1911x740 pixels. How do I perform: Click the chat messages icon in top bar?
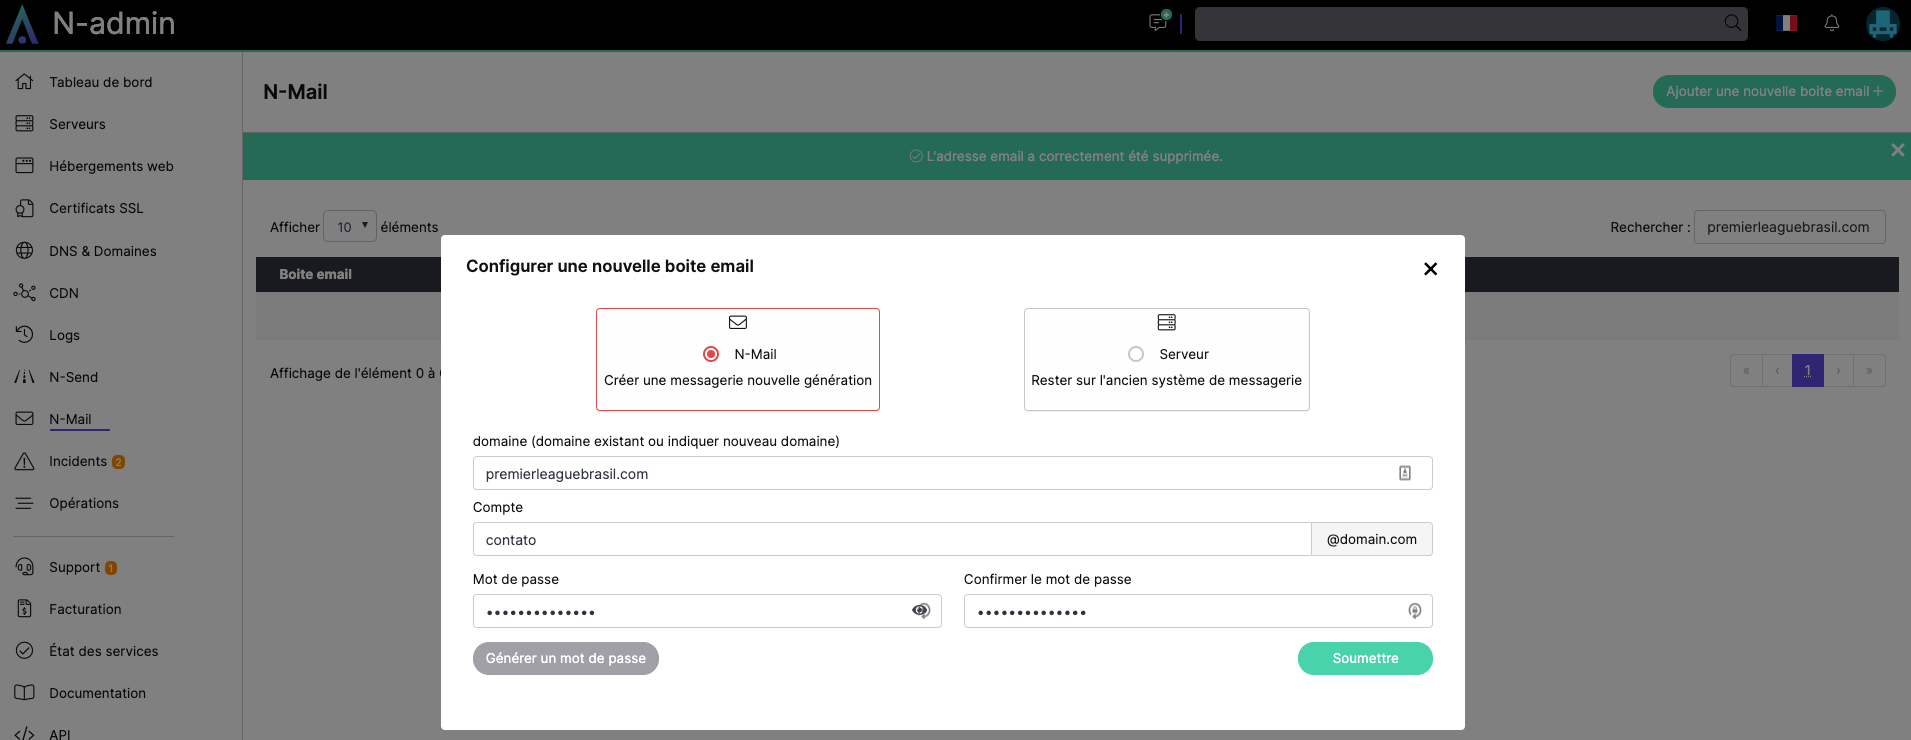tap(1158, 22)
